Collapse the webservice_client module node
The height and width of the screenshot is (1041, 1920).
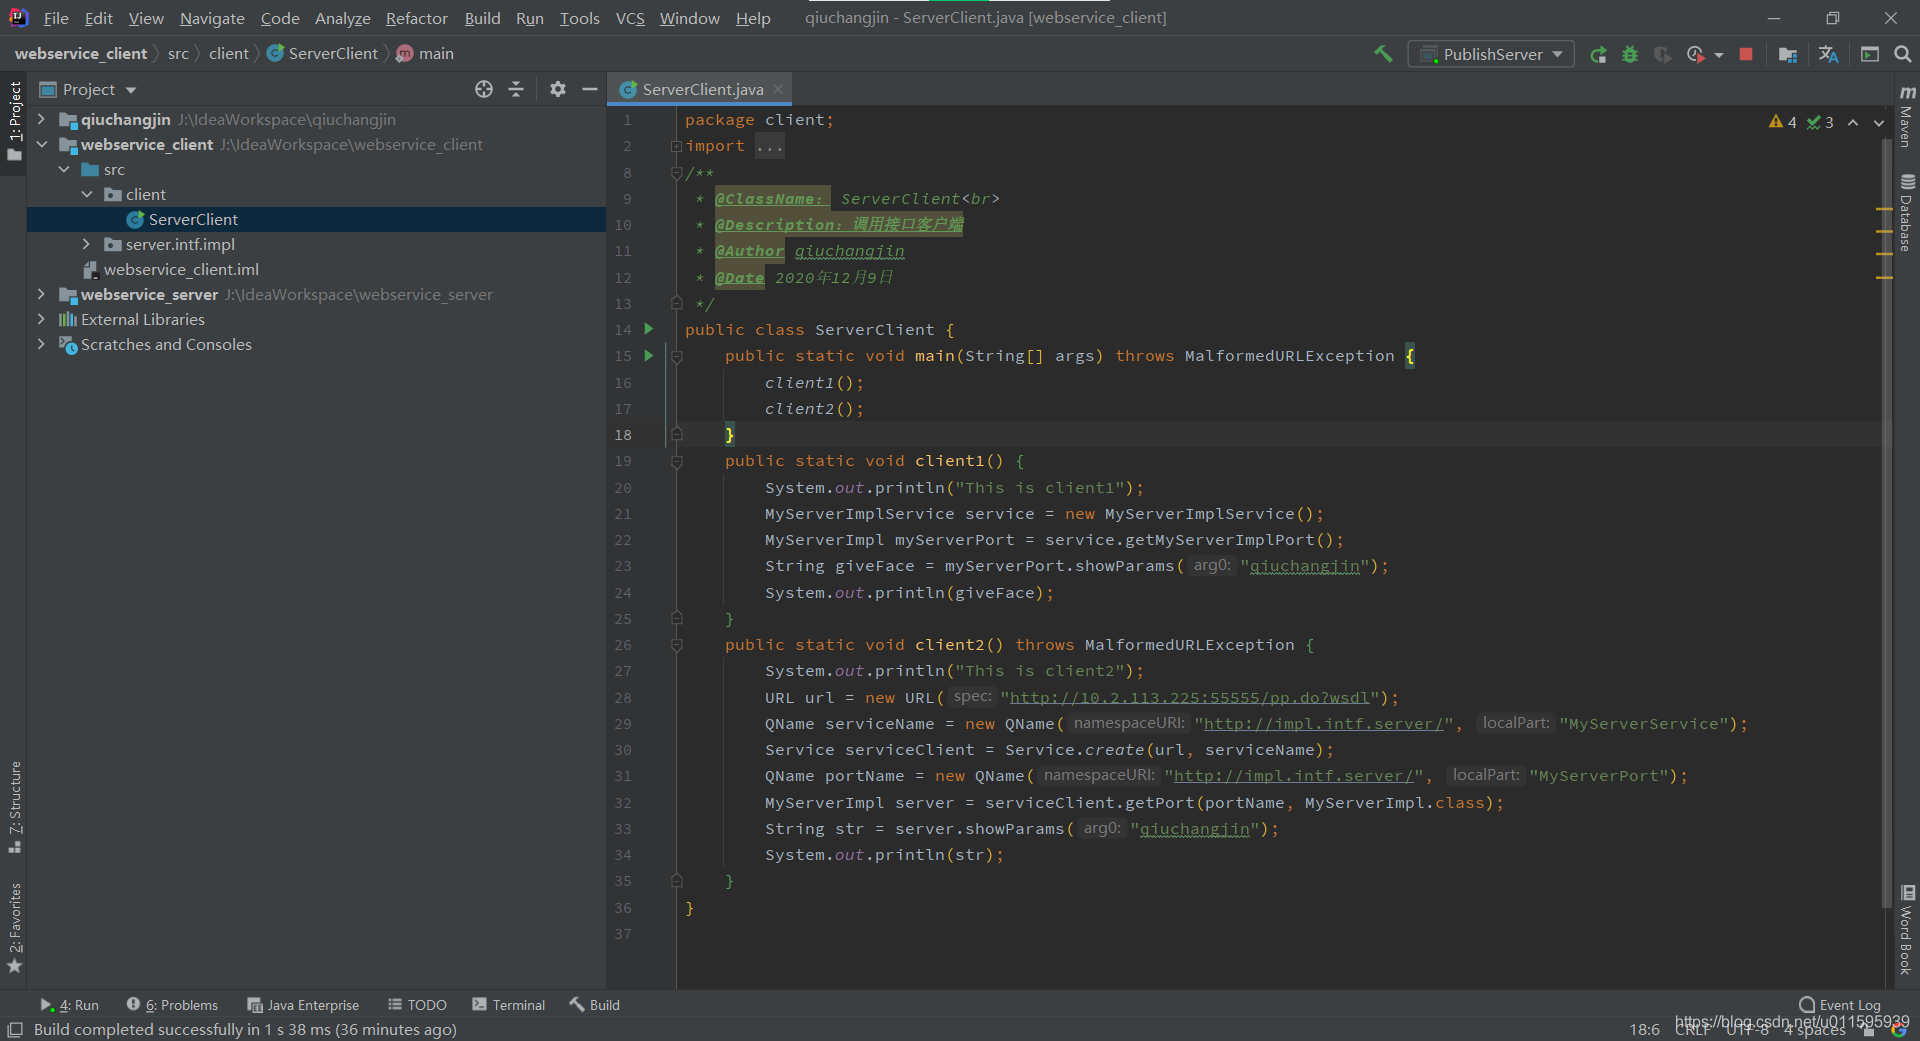tap(41, 144)
